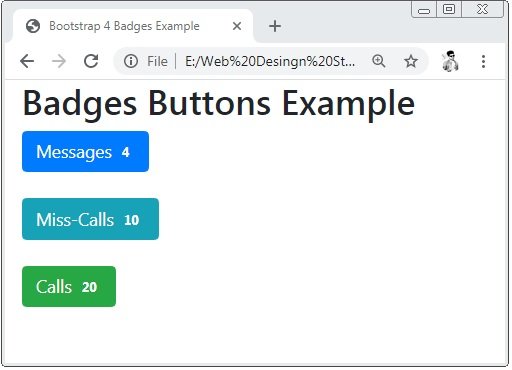Viewport: 512px width, 370px height.
Task: Click the badge showing 20 on Calls
Action: click(x=89, y=287)
